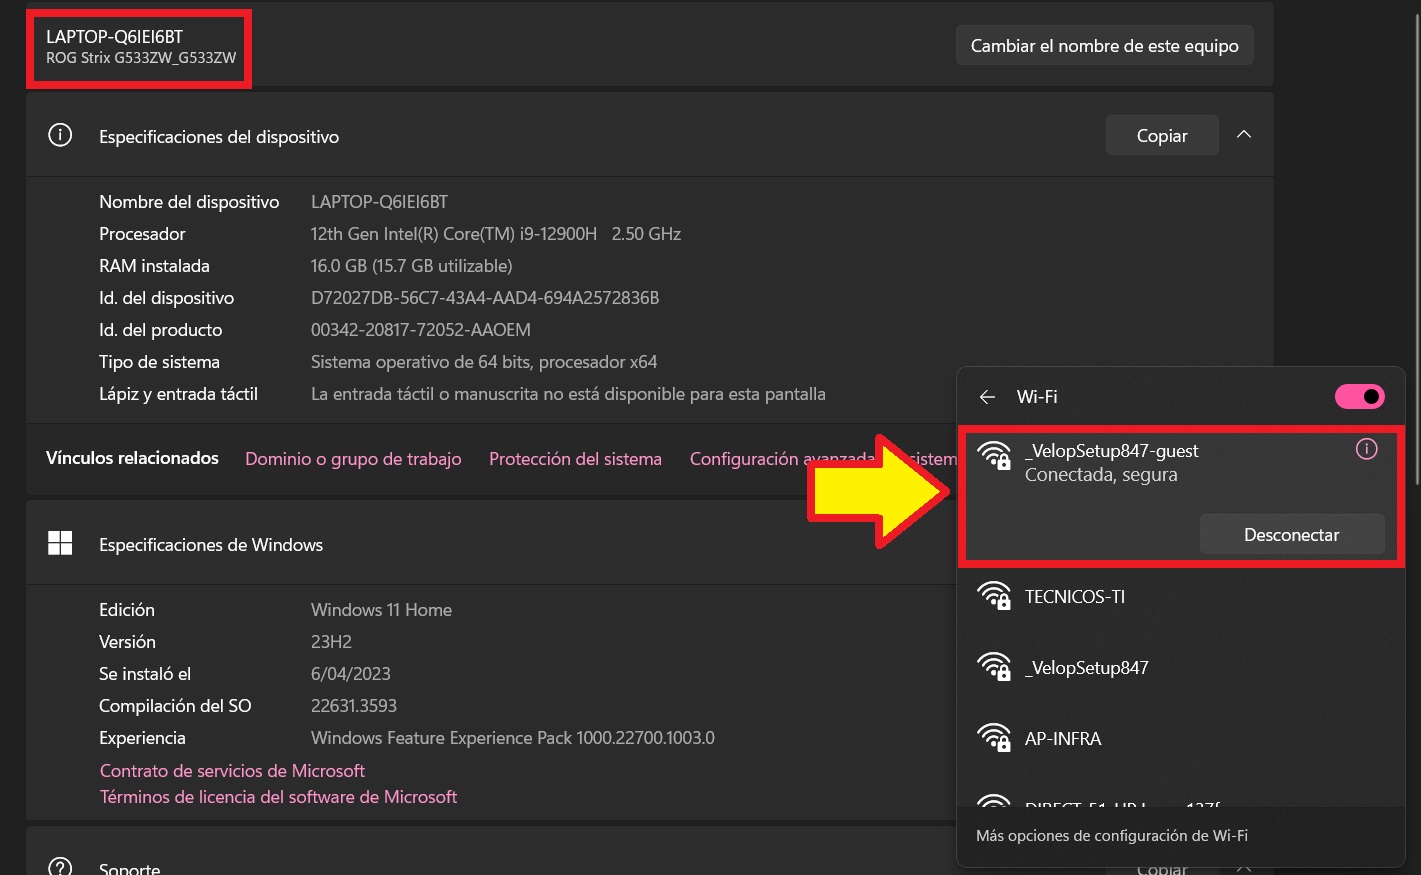This screenshot has width=1421, height=875.
Task: Turn off the Wi-Fi toggle switch
Action: click(x=1359, y=397)
